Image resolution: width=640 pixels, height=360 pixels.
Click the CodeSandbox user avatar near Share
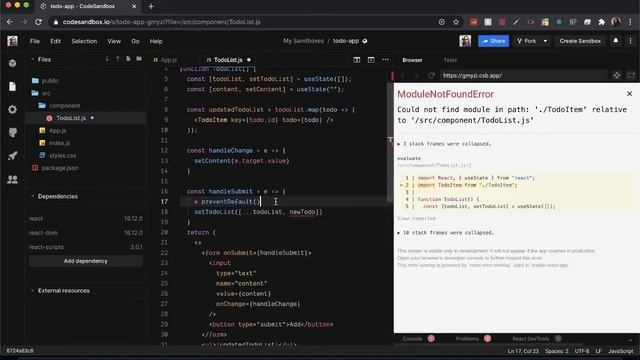[x=465, y=41]
